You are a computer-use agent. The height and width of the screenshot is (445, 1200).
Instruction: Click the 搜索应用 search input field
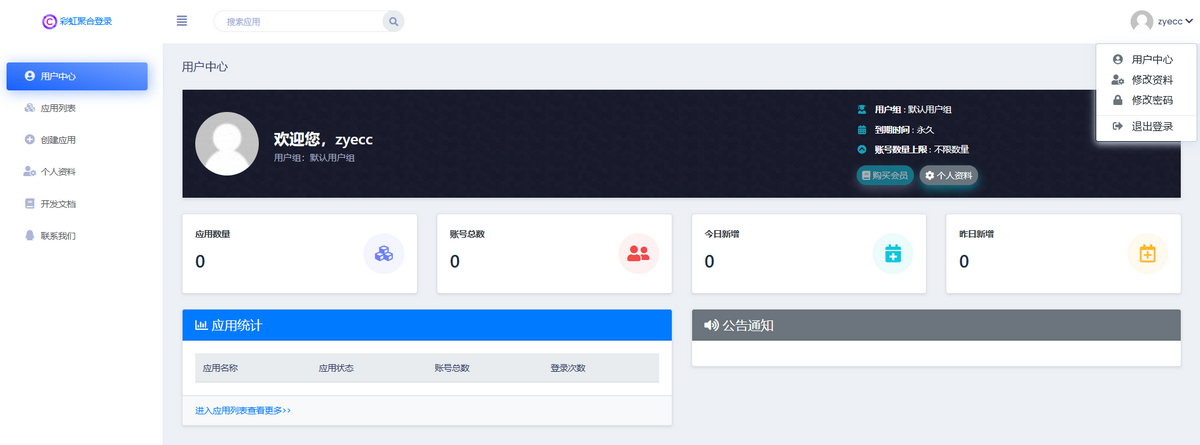tap(300, 21)
